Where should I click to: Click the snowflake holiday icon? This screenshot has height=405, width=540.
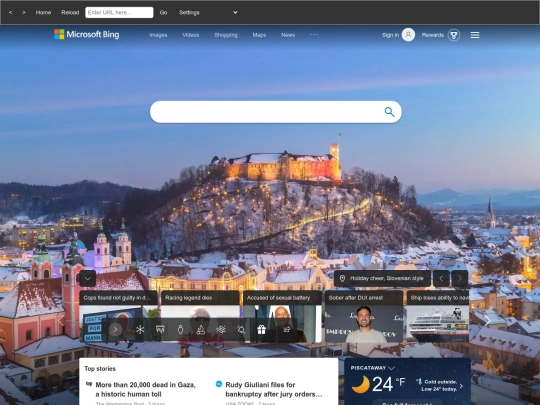140,330
